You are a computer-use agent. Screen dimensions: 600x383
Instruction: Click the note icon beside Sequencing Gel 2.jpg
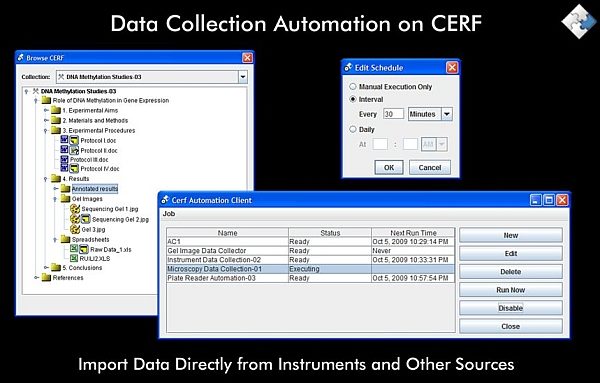86,219
